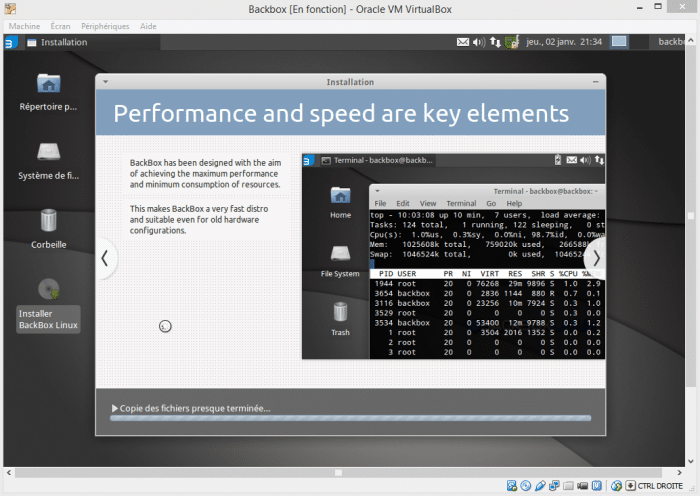Open the Aide menu
700x496 pixels.
click(x=148, y=26)
